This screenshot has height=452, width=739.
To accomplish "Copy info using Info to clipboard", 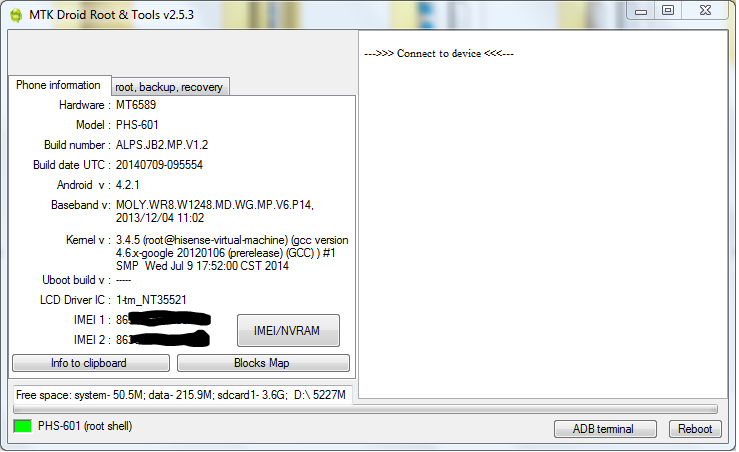I will coord(90,363).
